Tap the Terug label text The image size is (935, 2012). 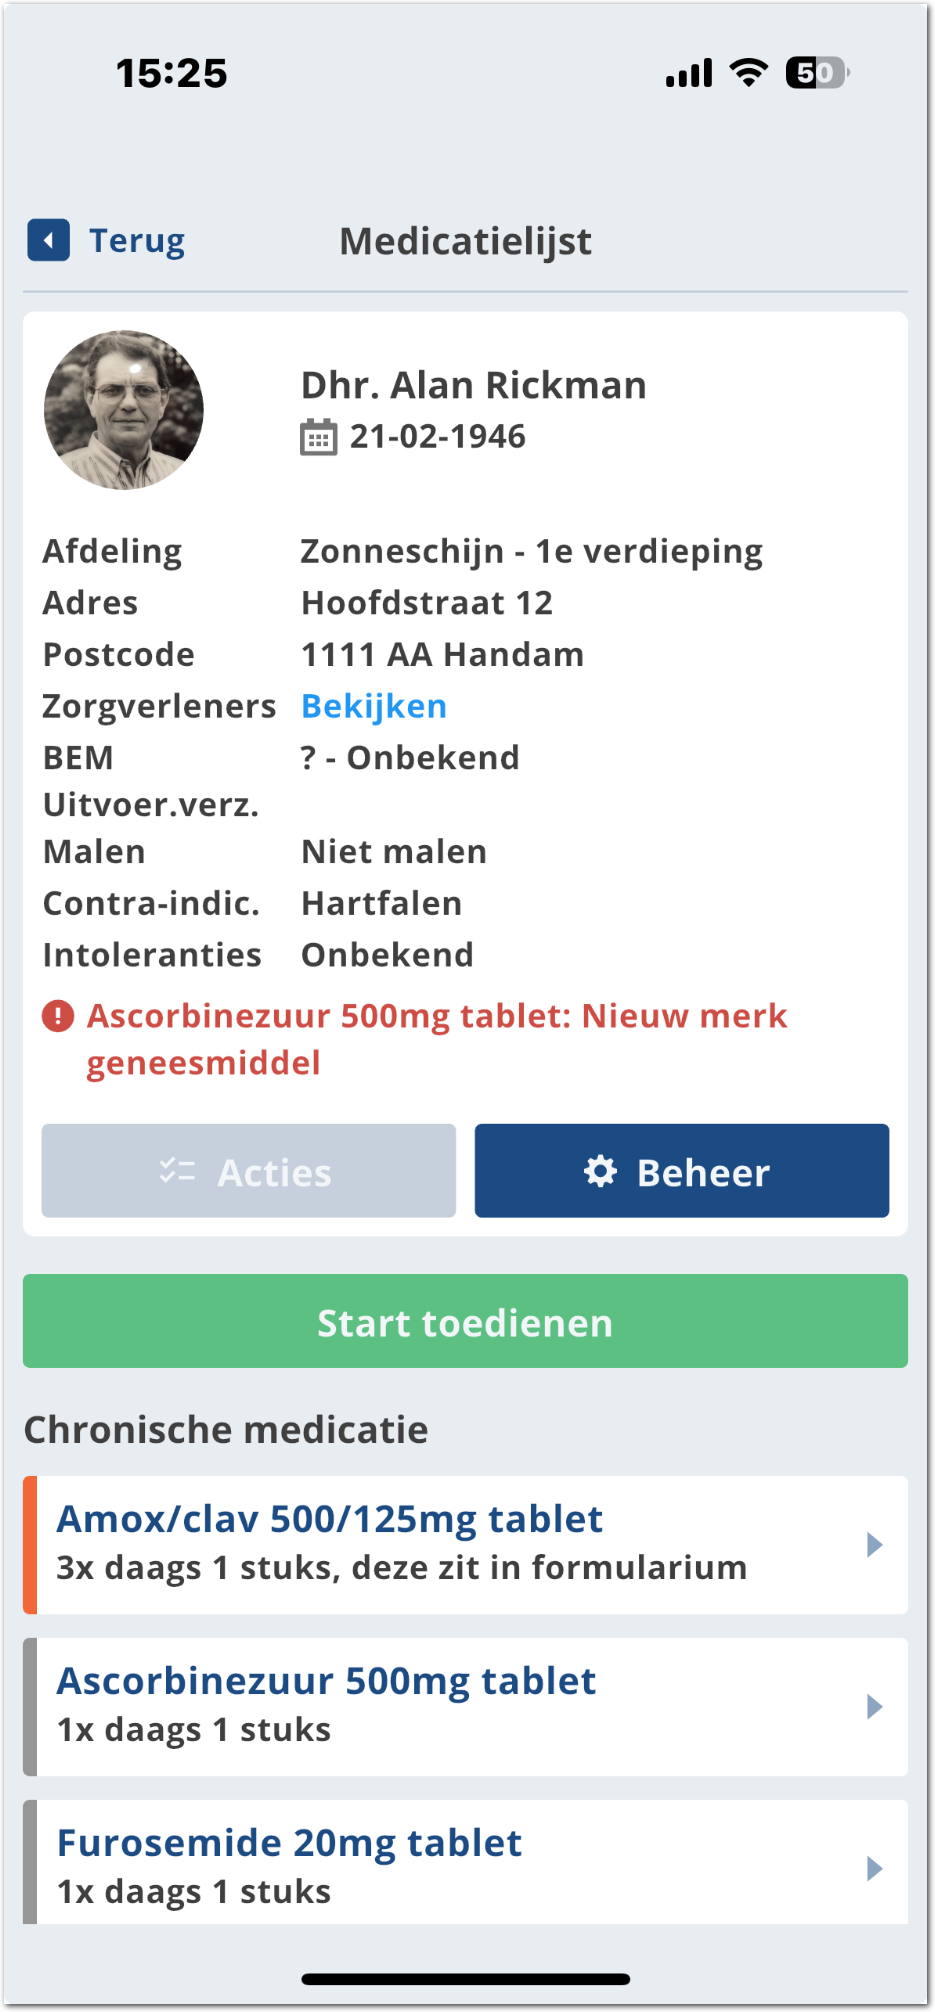[x=137, y=241]
